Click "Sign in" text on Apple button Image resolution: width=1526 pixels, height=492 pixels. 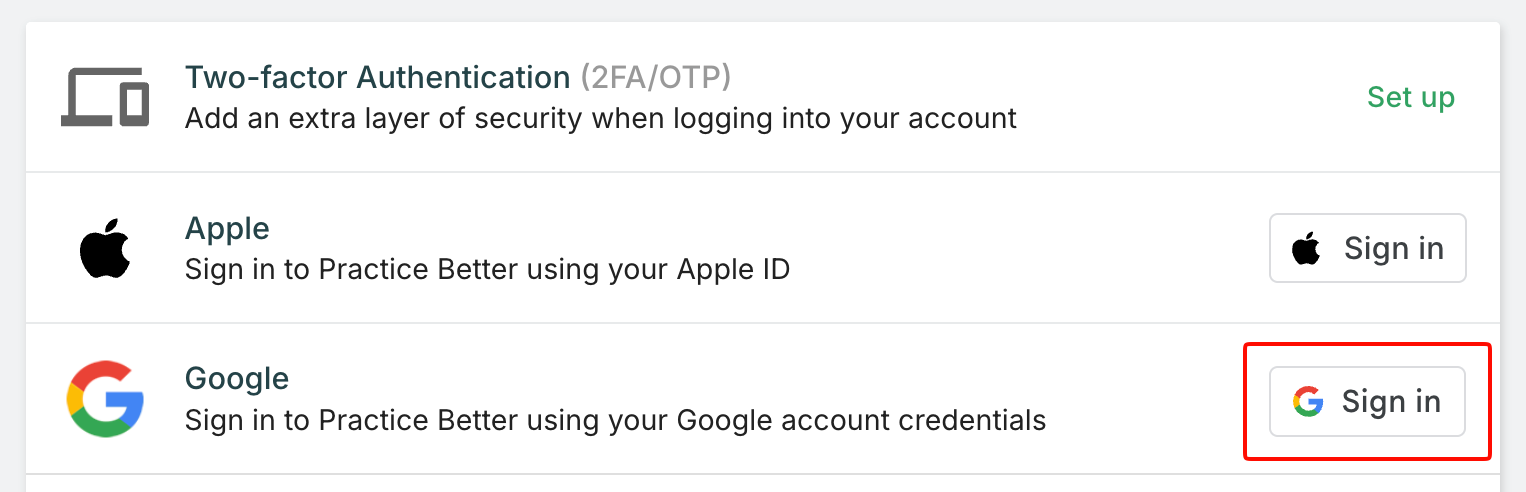click(x=1393, y=248)
